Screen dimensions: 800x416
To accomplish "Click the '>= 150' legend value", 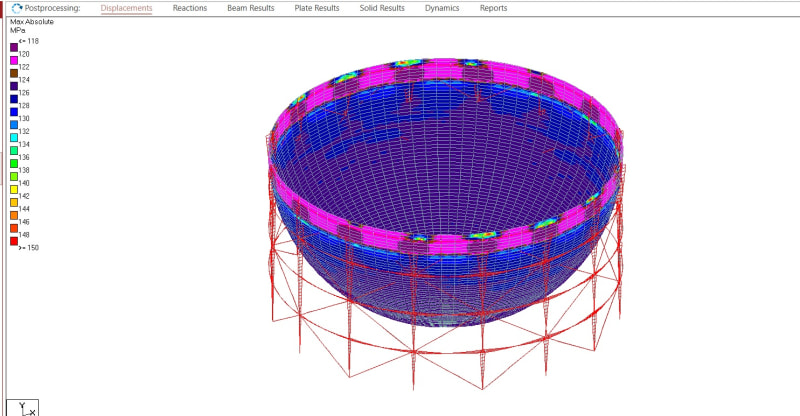I will pyautogui.click(x=29, y=248).
